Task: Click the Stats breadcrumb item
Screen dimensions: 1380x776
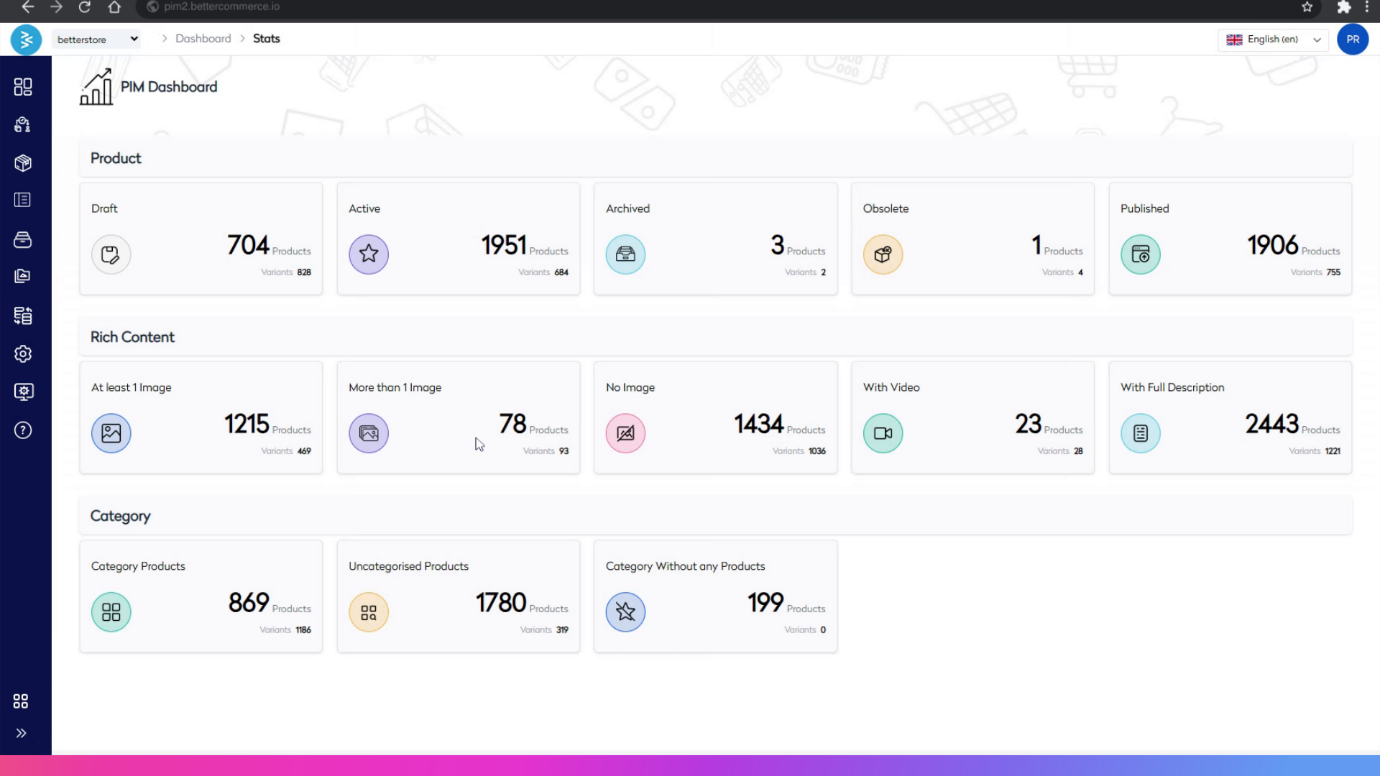Action: point(266,39)
